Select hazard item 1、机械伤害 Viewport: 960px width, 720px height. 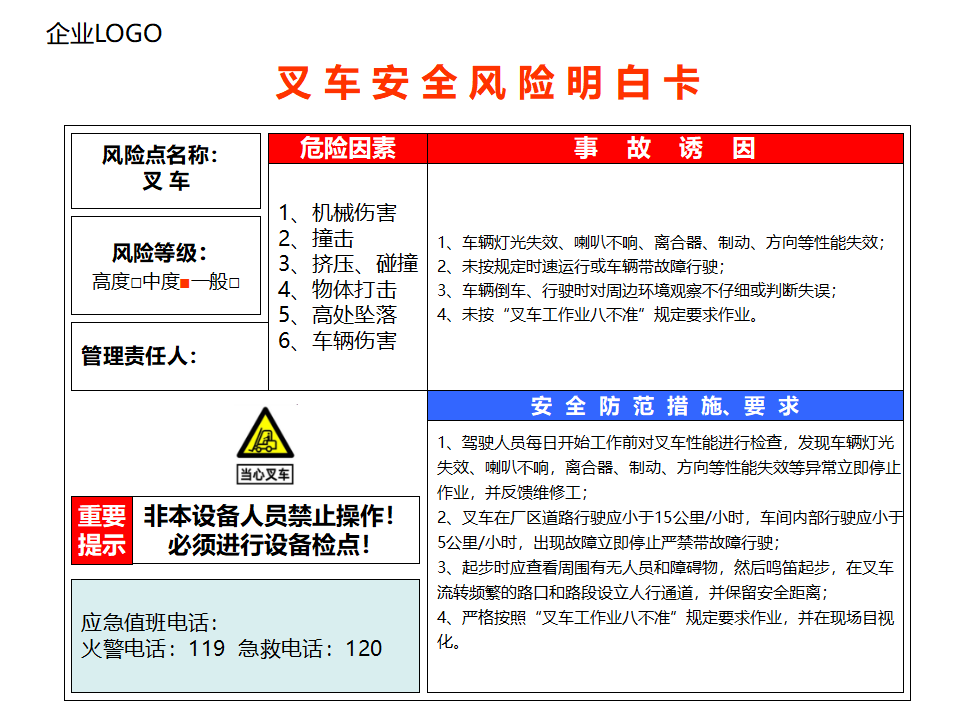[338, 213]
